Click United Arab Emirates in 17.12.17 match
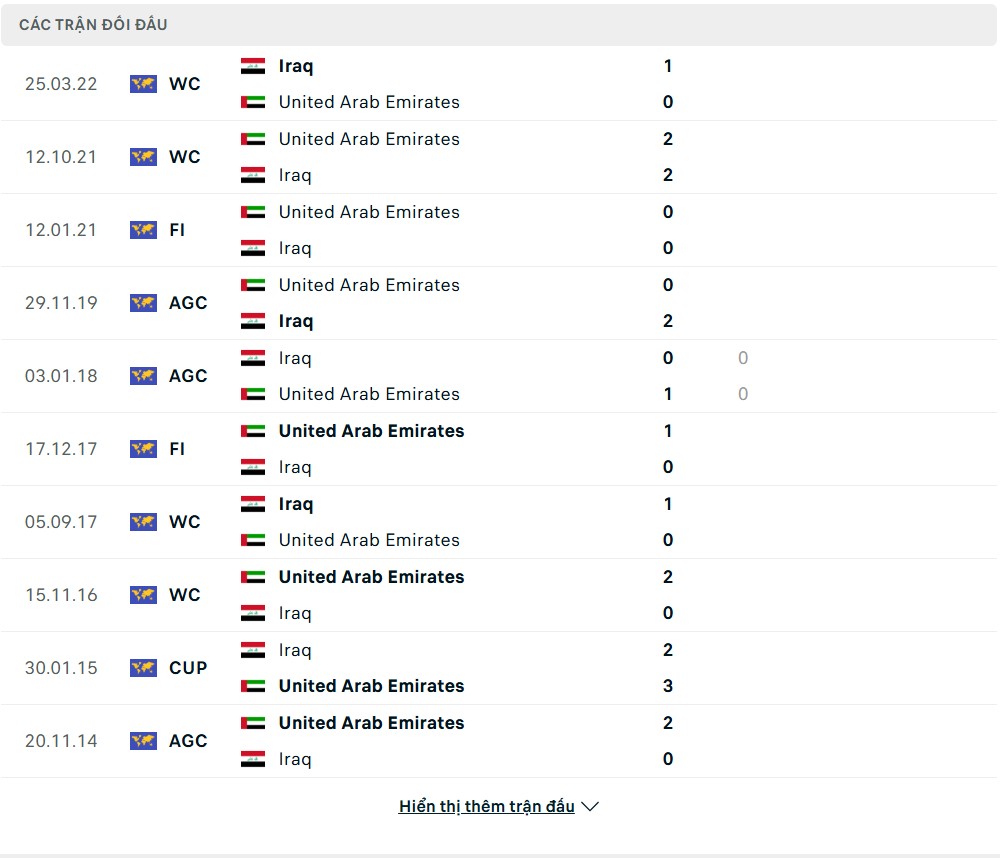The height and width of the screenshot is (858, 1000). point(371,431)
